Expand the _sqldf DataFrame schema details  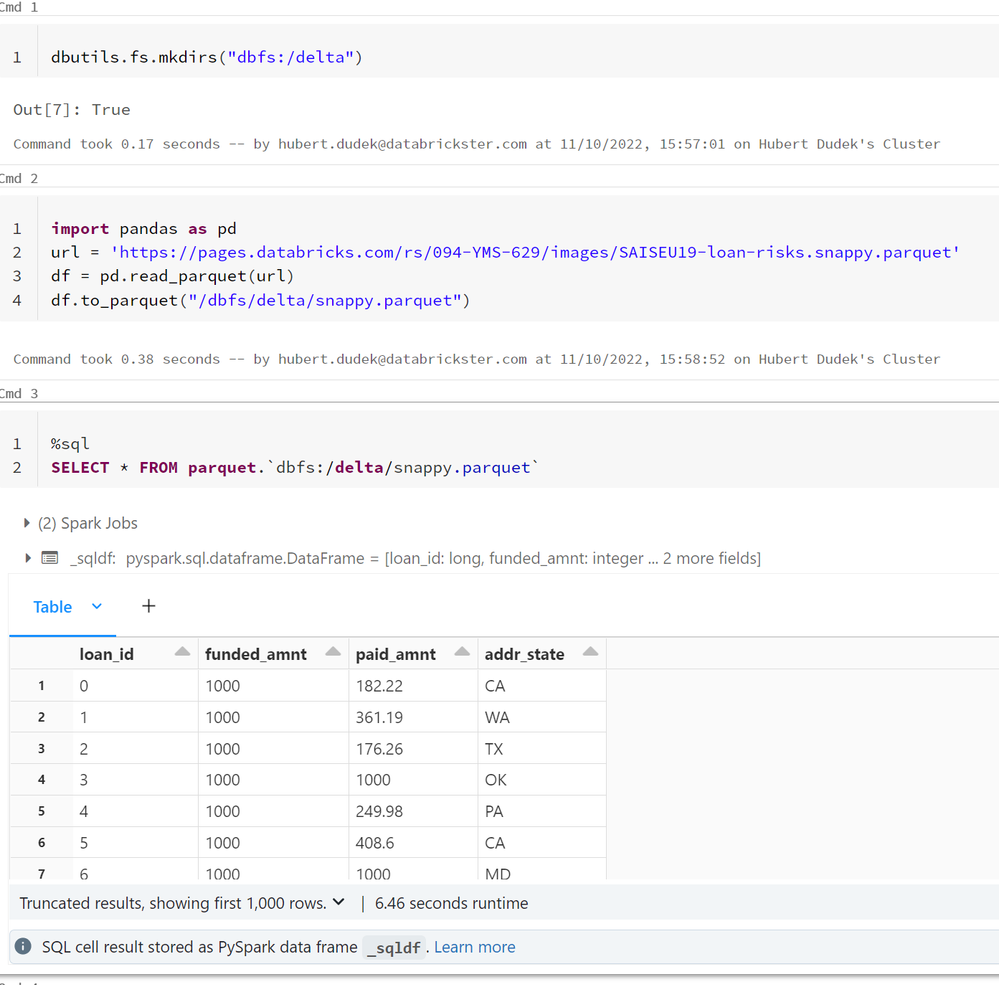[26, 558]
